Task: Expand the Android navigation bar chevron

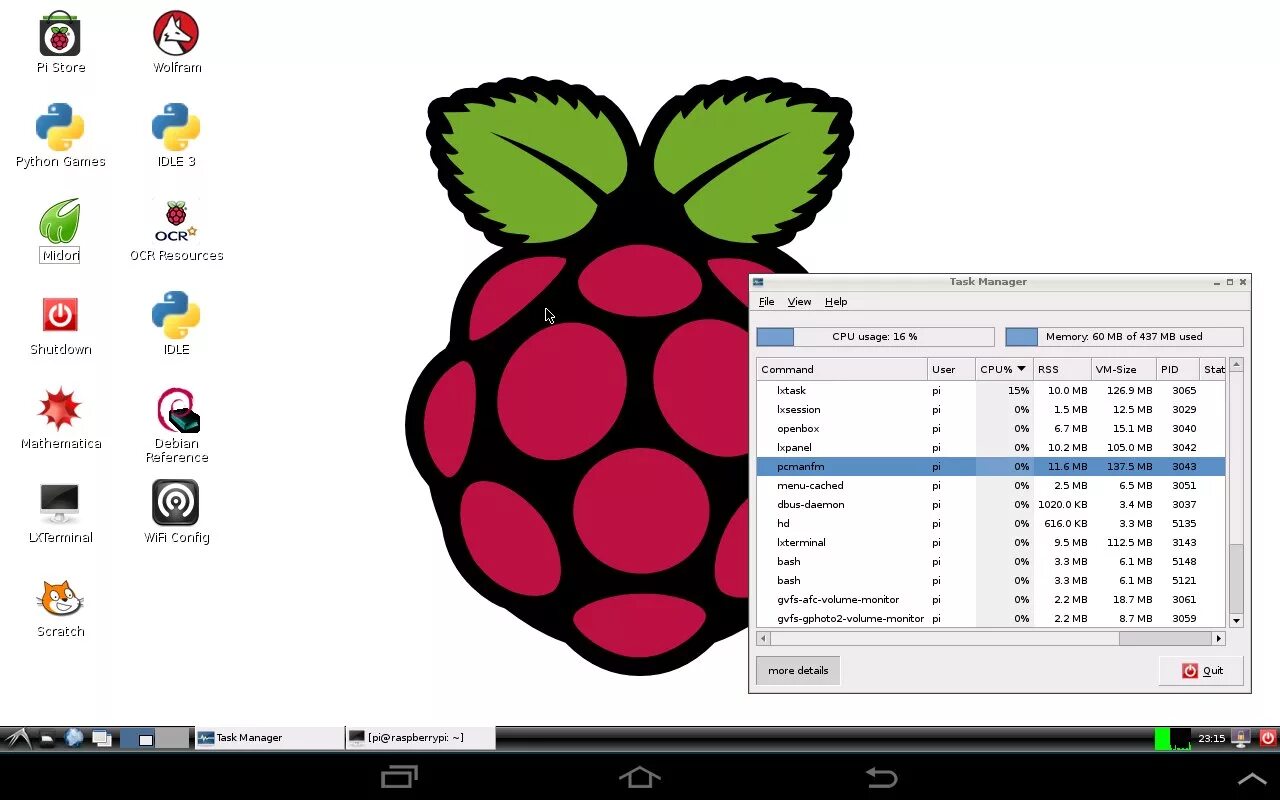Action: [1252, 778]
